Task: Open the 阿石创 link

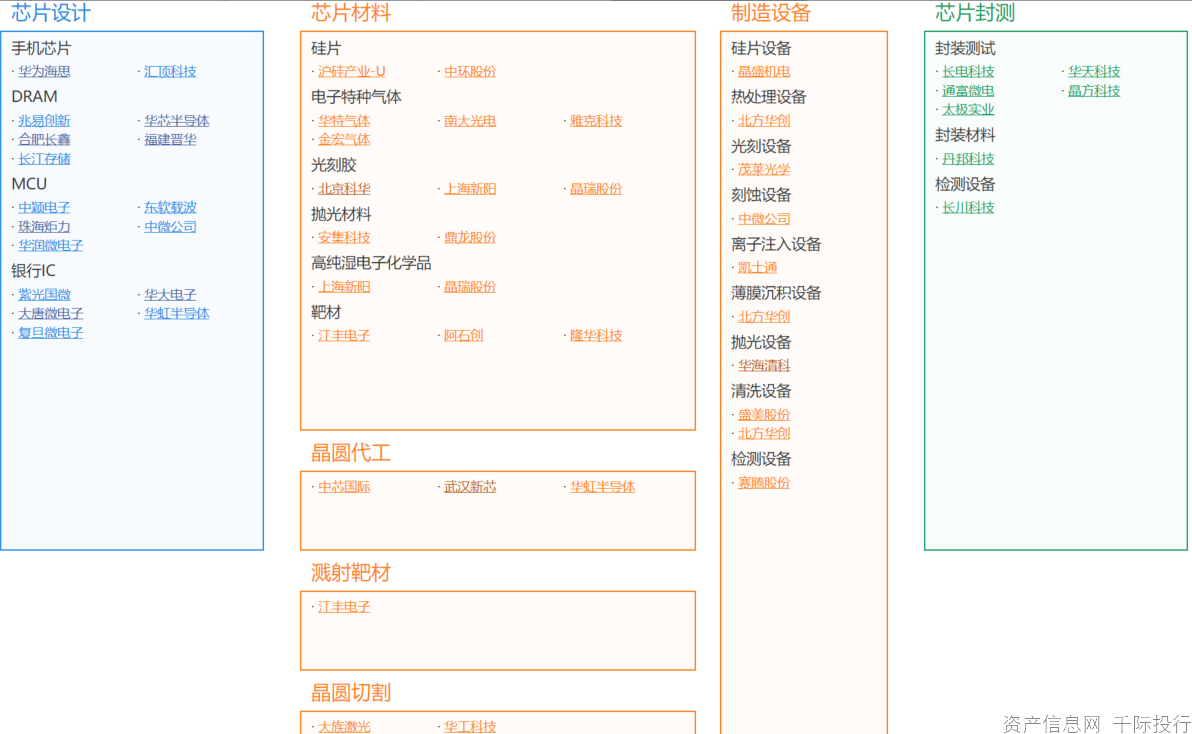Action: (x=464, y=336)
